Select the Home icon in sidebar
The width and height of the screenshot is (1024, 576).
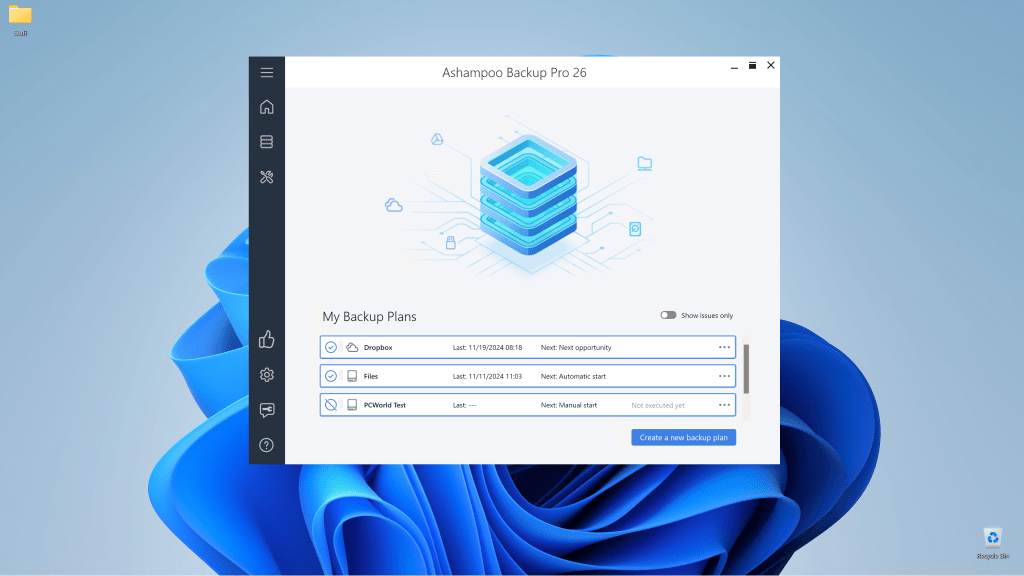click(266, 106)
